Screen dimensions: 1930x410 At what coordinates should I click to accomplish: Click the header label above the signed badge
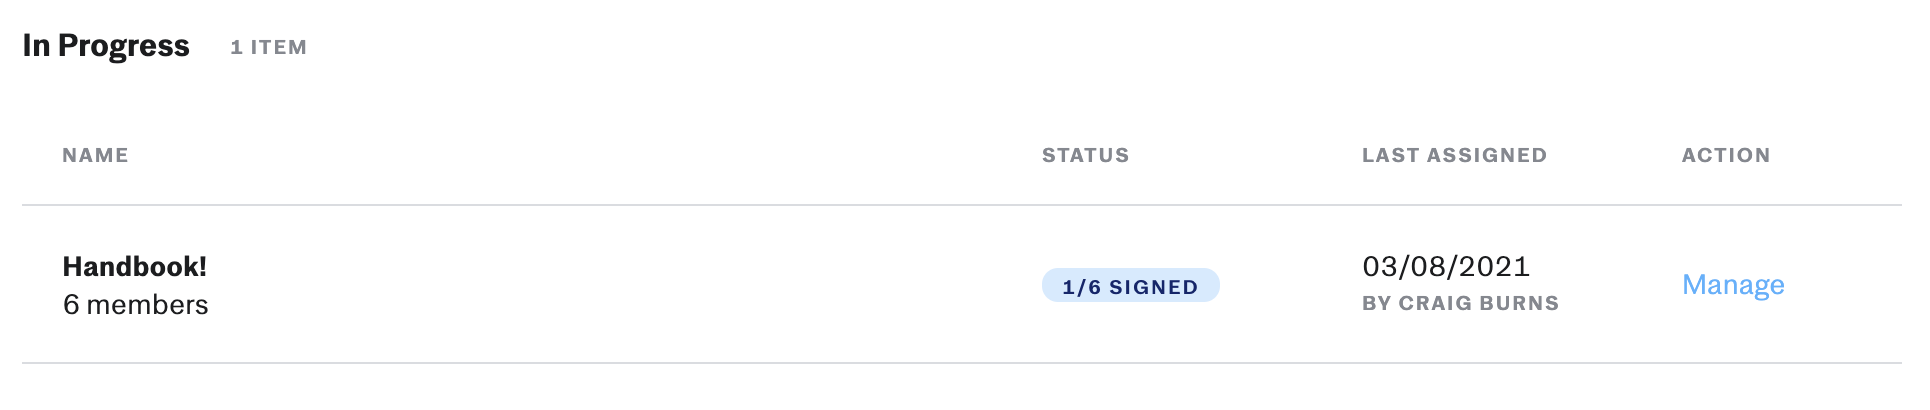(x=1085, y=155)
